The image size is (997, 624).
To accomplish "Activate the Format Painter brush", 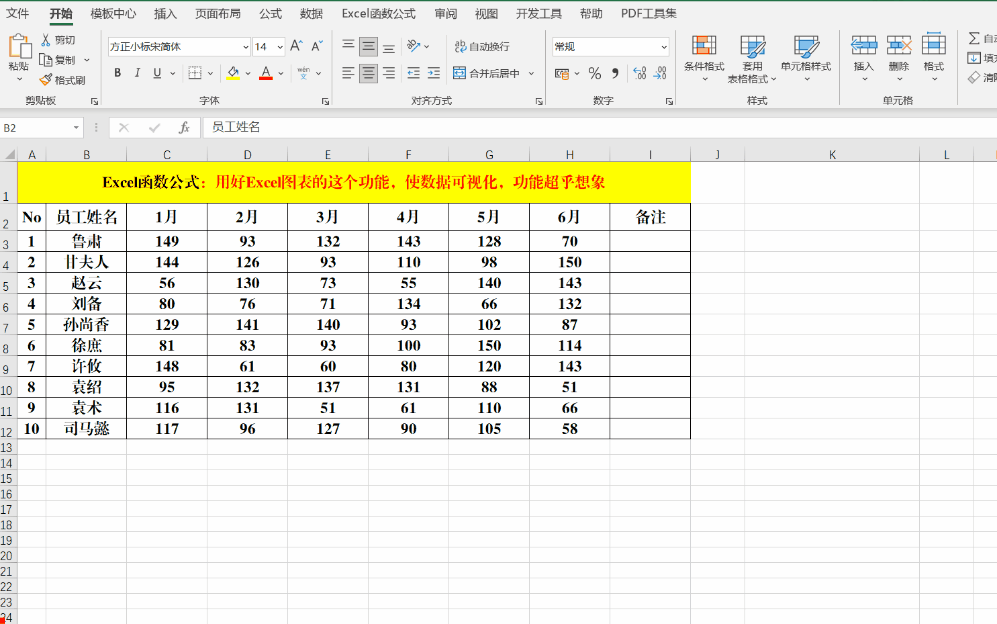I will (x=46, y=80).
